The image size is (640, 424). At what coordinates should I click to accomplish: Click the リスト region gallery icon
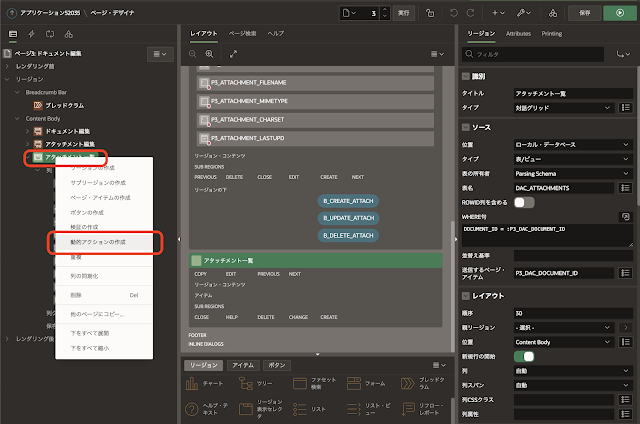coord(300,409)
